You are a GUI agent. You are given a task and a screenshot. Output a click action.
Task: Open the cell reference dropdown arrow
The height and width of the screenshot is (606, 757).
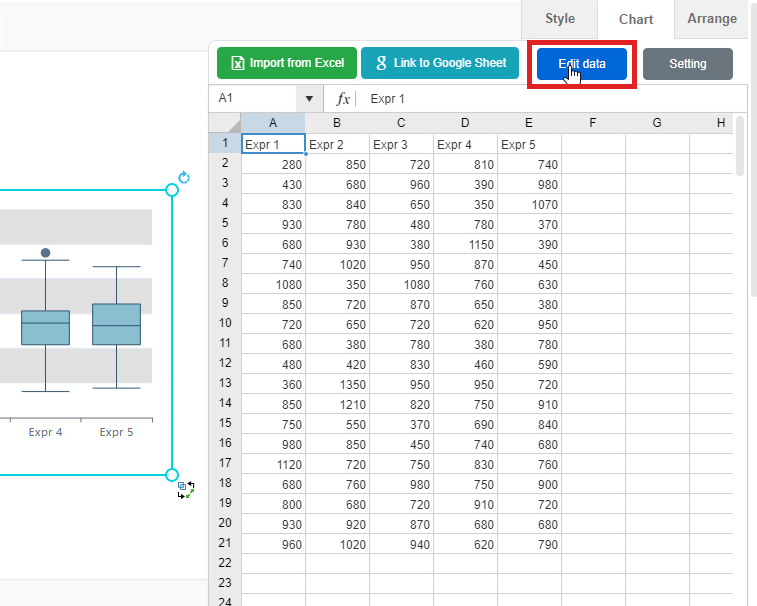pyautogui.click(x=309, y=98)
